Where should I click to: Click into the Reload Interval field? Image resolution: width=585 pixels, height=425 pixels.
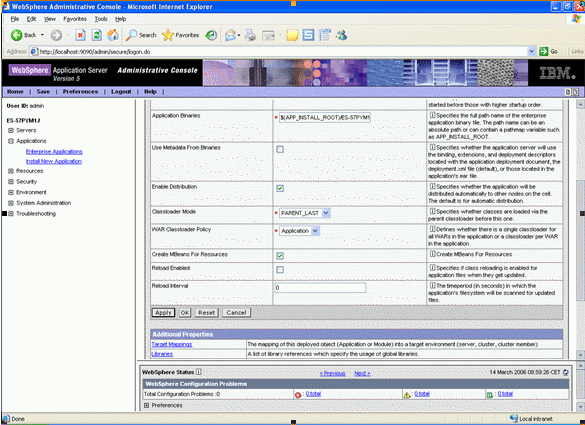click(x=320, y=288)
